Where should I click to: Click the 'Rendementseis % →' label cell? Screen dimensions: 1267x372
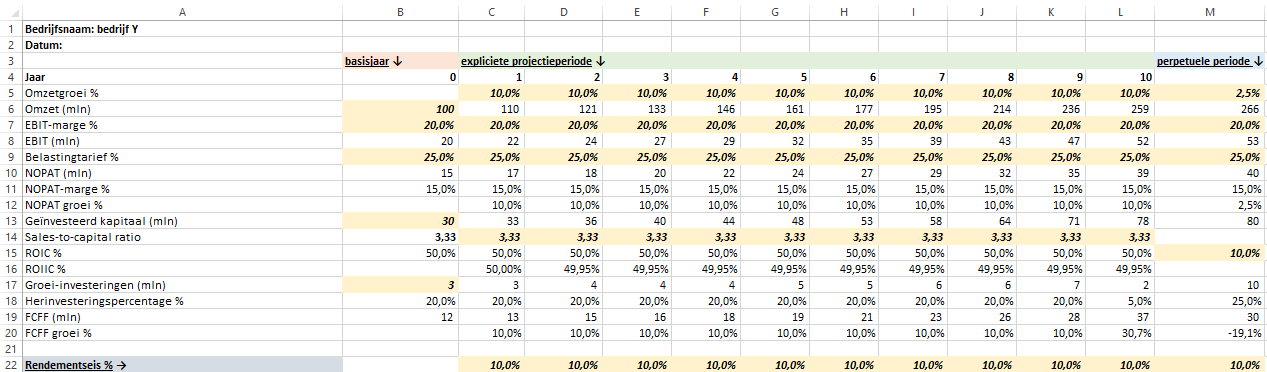coord(182,365)
